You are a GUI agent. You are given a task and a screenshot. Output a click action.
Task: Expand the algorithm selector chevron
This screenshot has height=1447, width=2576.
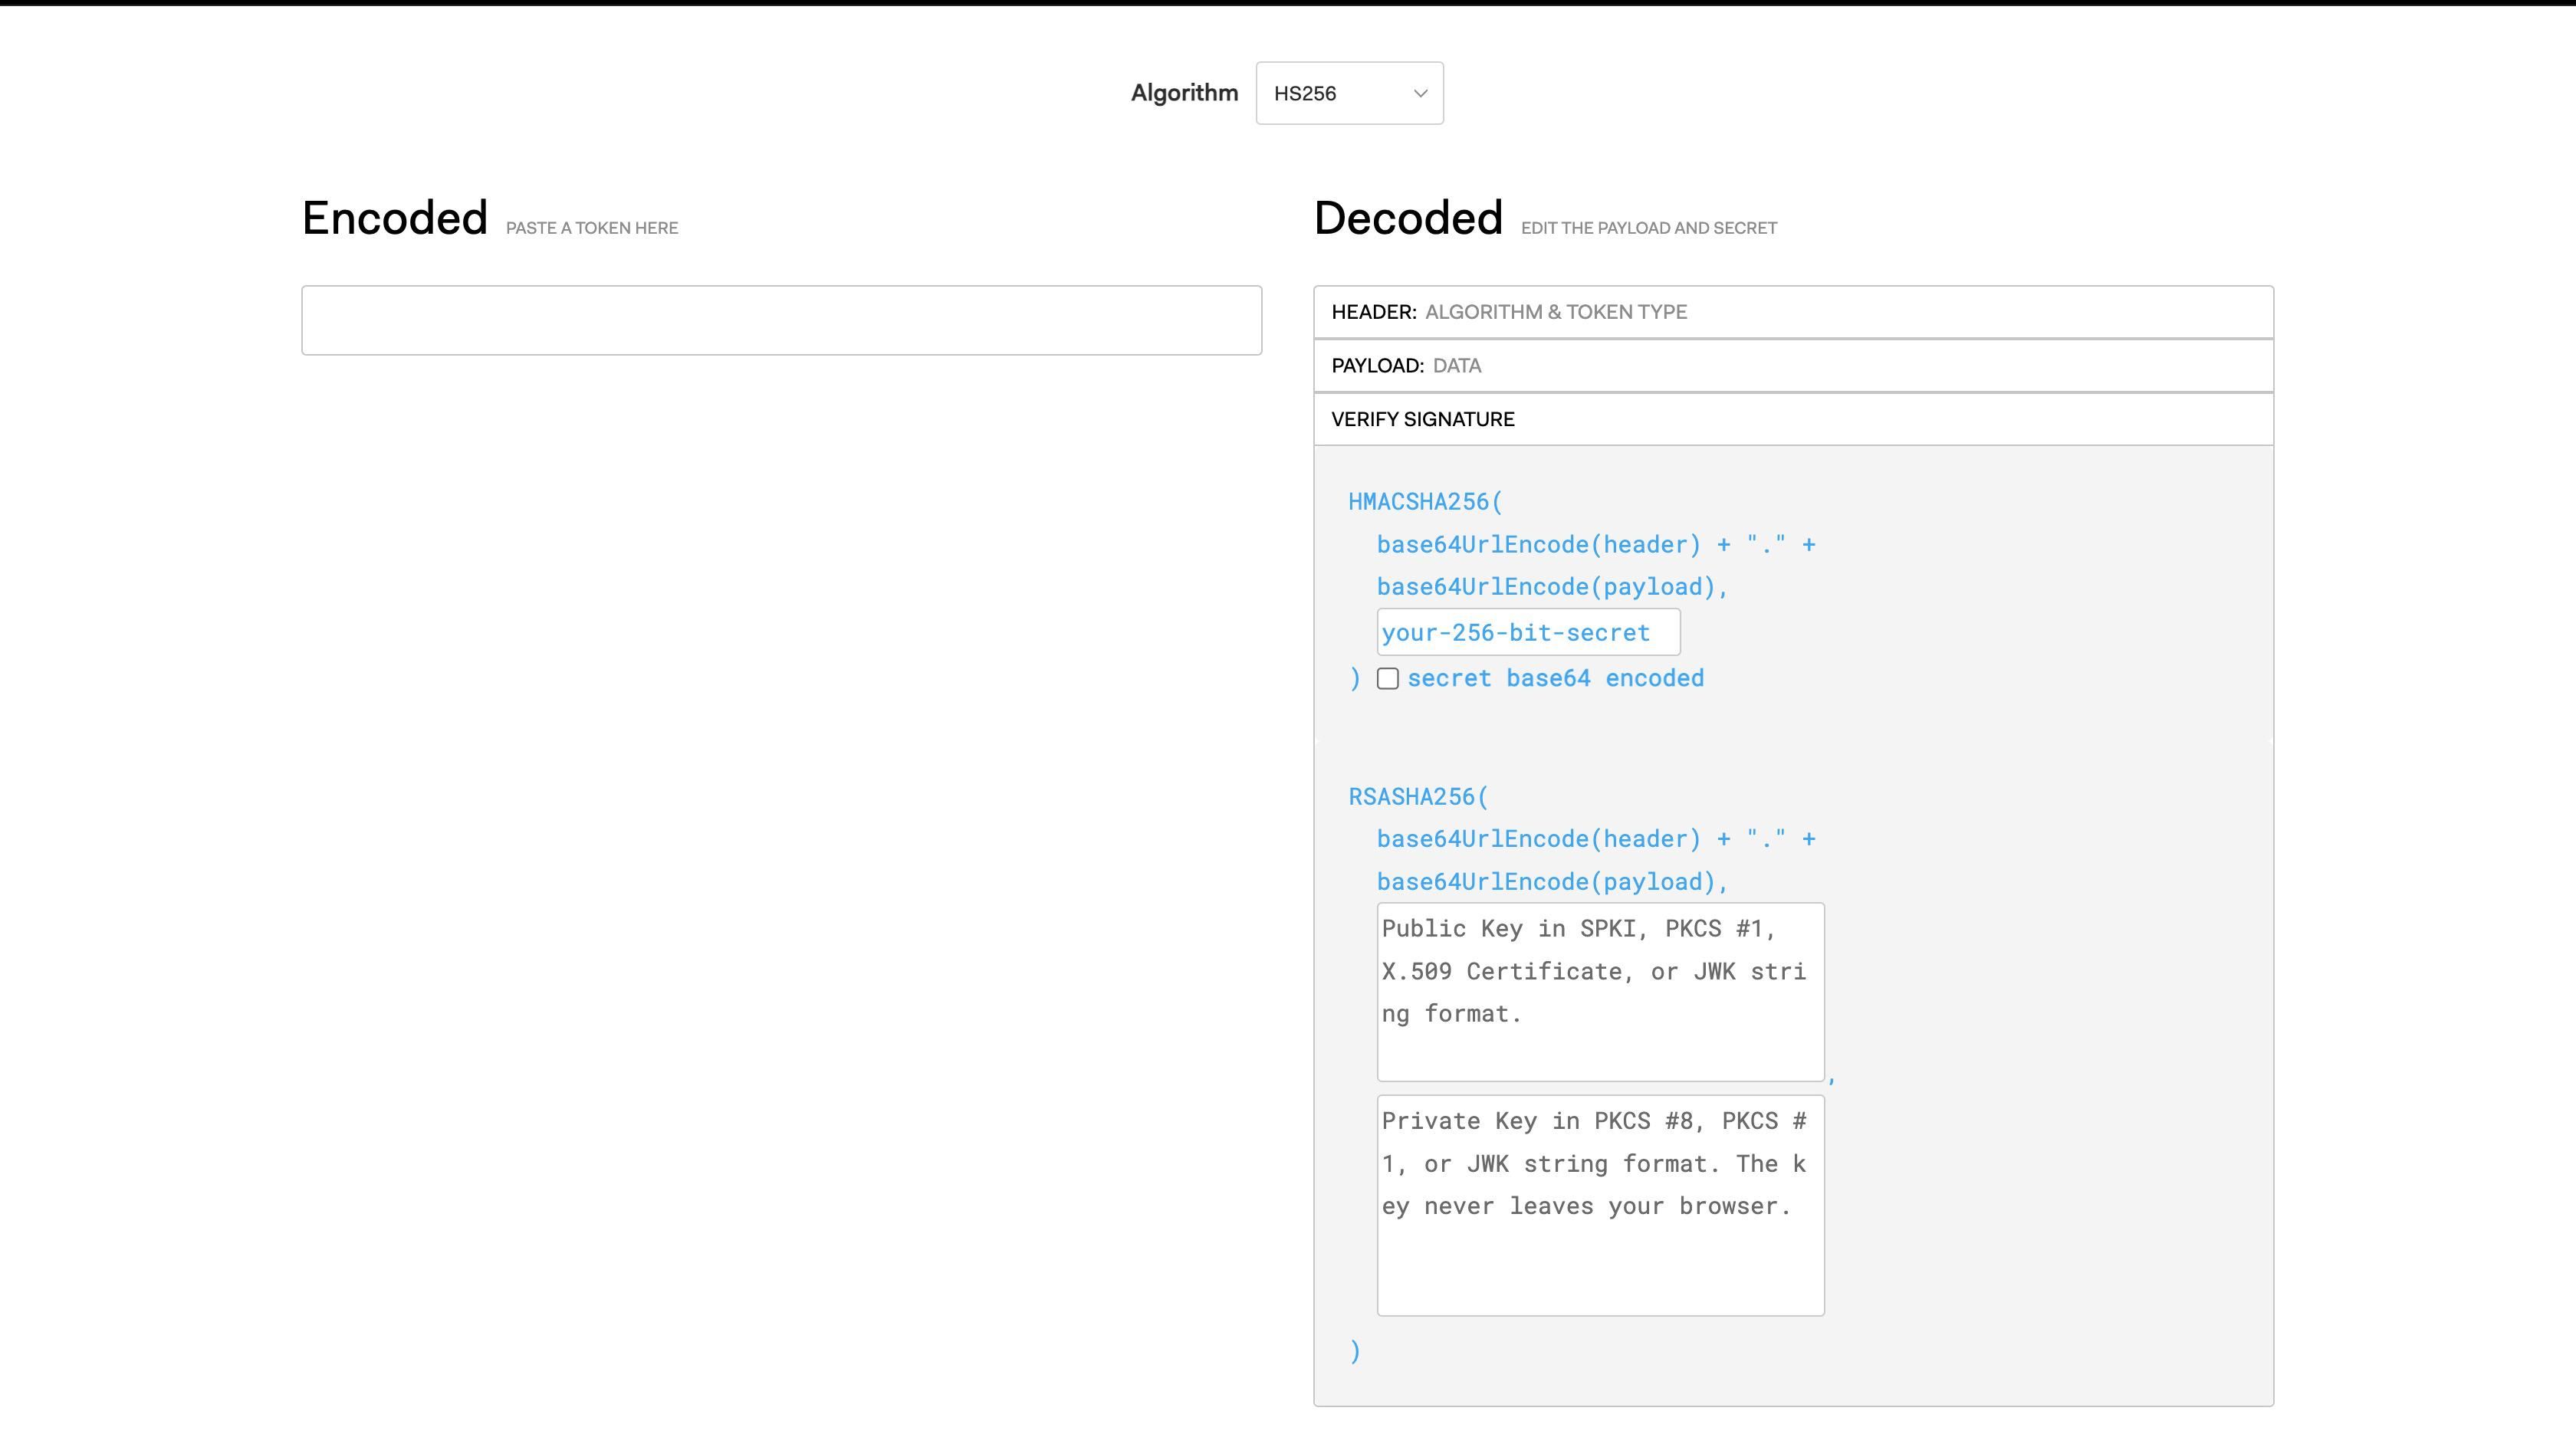coord(1420,93)
